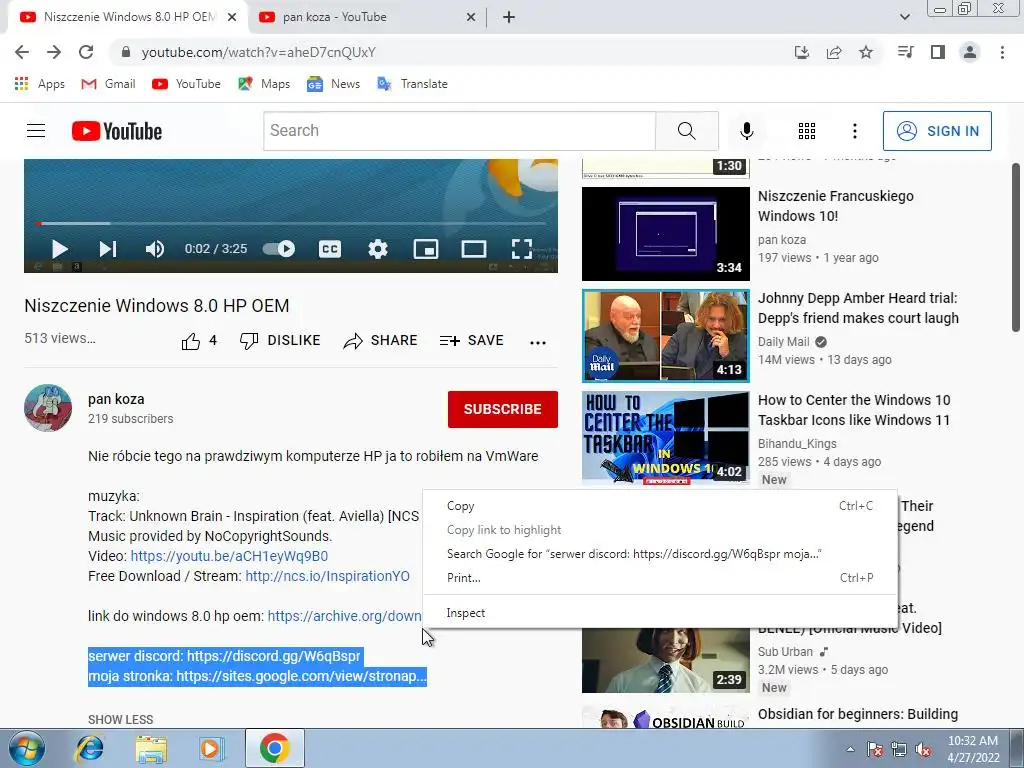Toggle the Chrome side panel

point(938,52)
